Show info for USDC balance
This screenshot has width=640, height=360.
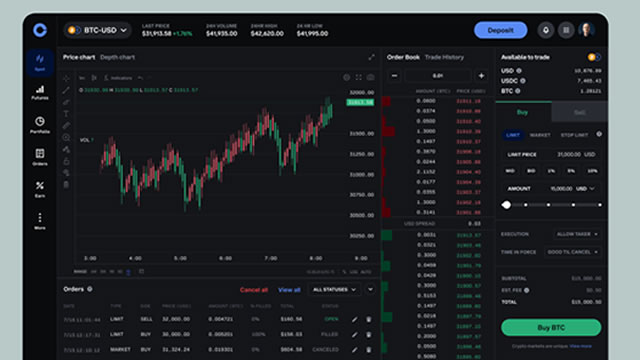click(523, 81)
